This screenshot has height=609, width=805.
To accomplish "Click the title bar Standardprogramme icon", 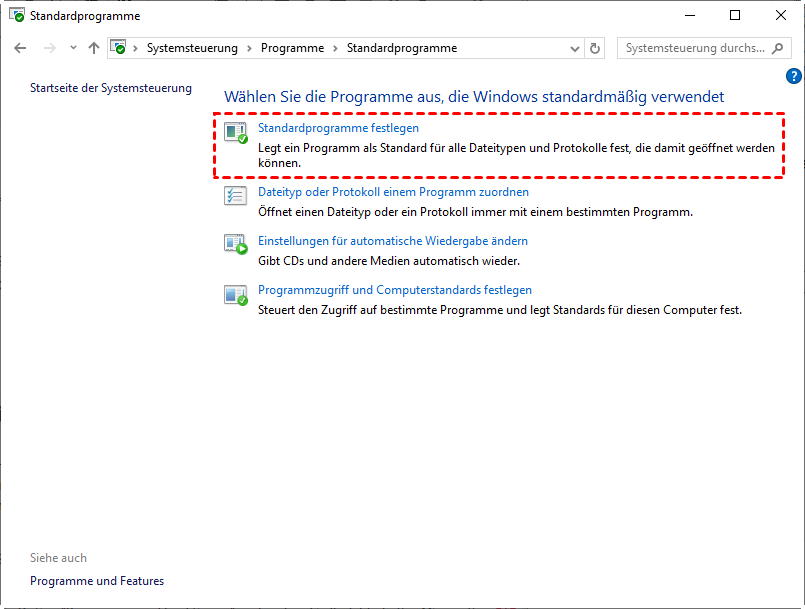I will point(17,15).
